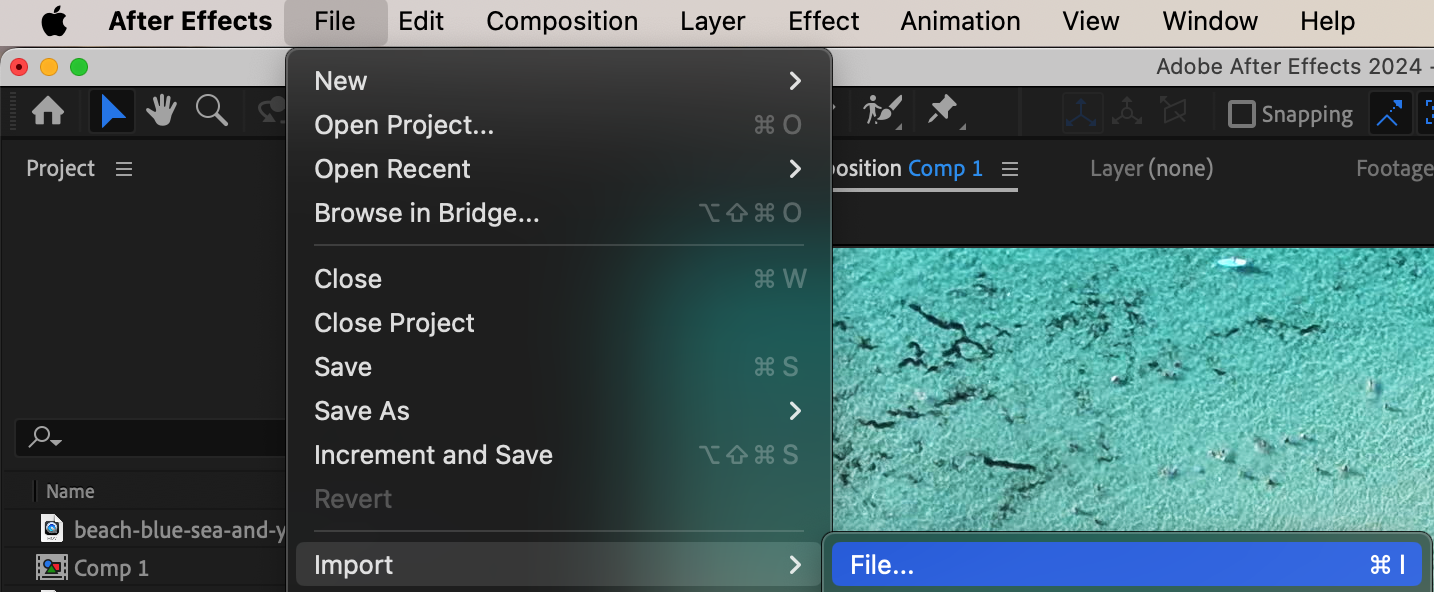The image size is (1434, 592).
Task: Select the Selection arrow tool
Action: 113,112
